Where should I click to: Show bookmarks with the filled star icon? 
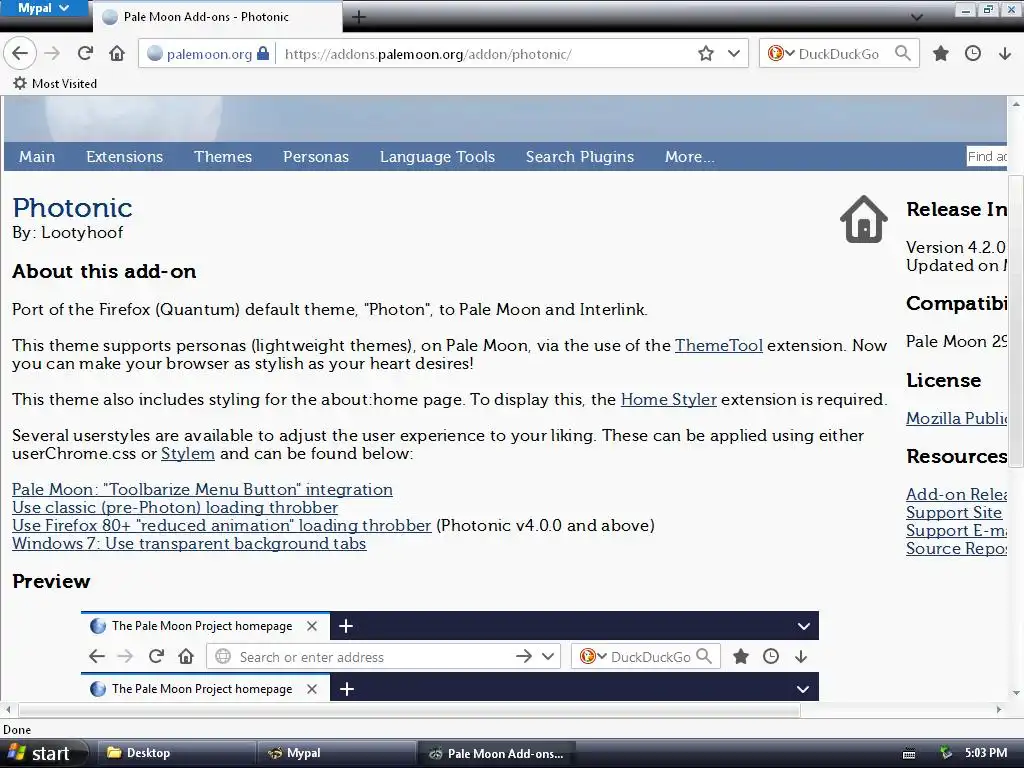click(941, 54)
